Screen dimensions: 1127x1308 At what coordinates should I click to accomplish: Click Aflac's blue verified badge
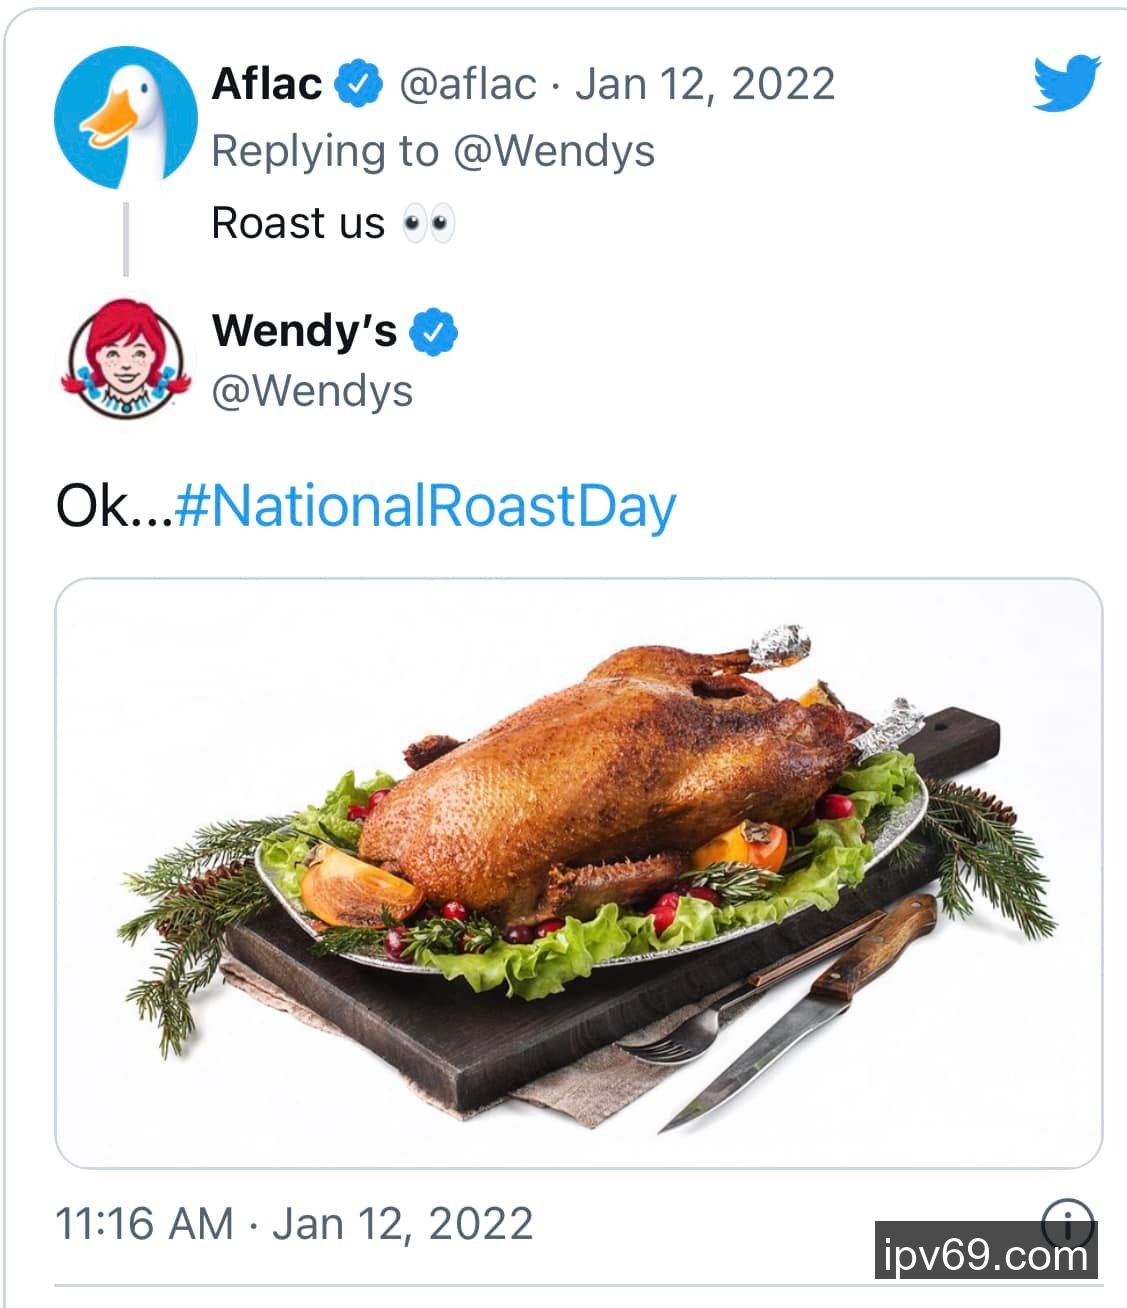click(x=359, y=83)
